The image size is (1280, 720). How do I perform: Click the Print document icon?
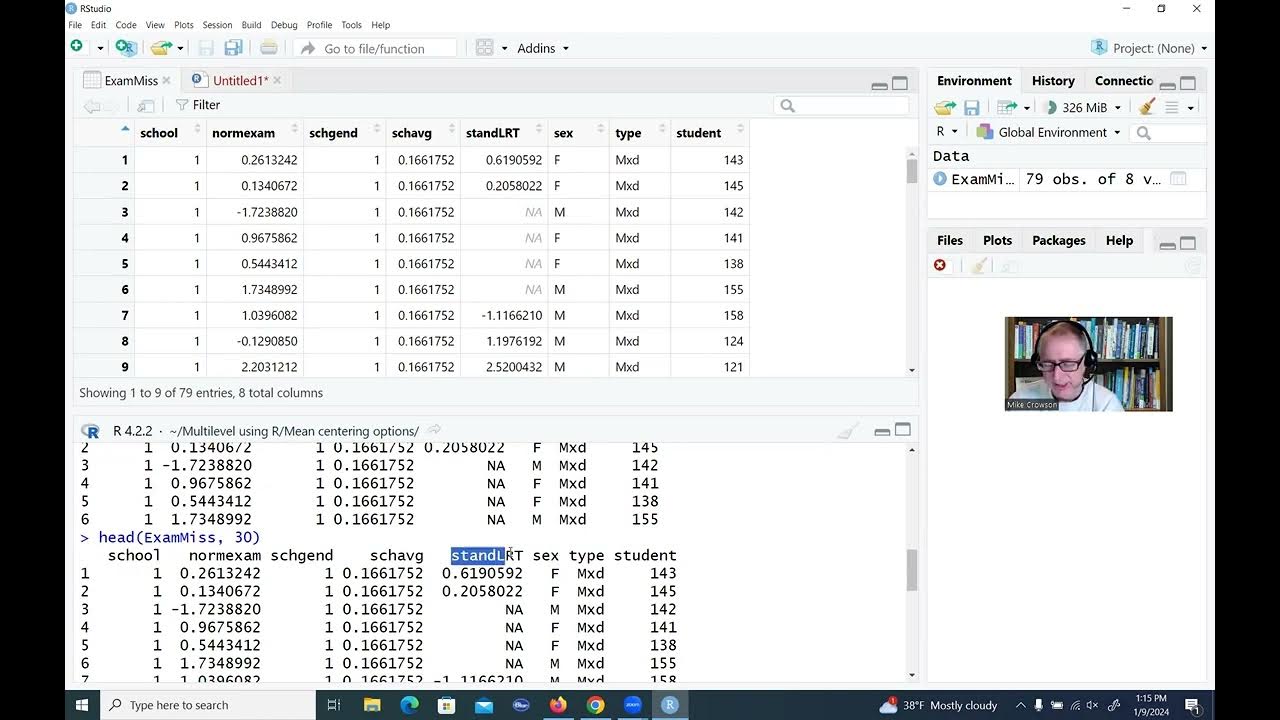tap(269, 47)
